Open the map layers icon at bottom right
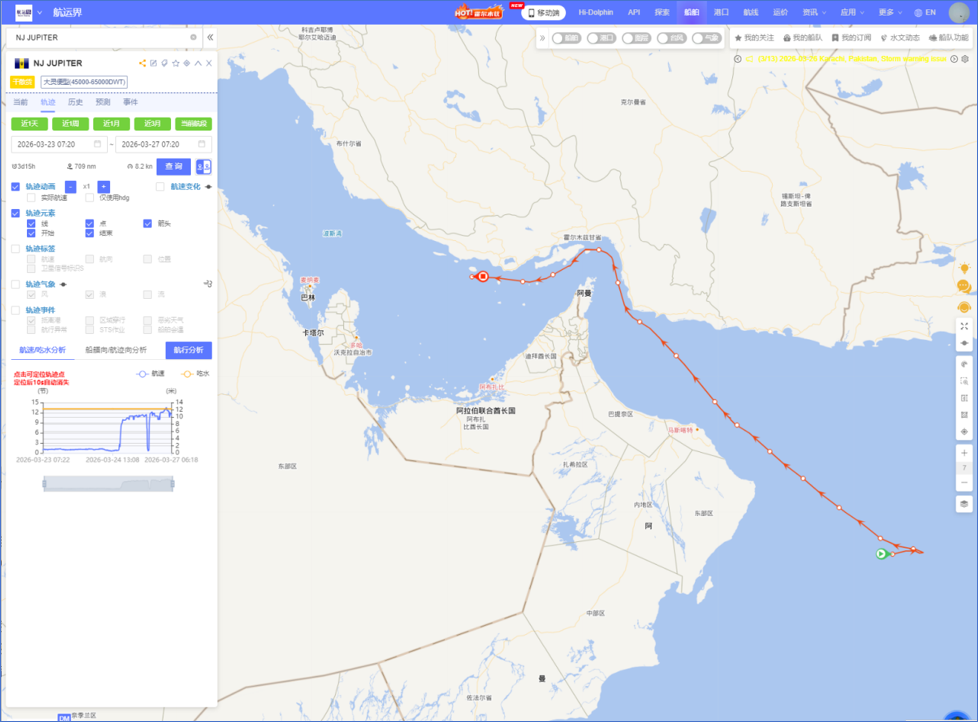 [x=964, y=504]
